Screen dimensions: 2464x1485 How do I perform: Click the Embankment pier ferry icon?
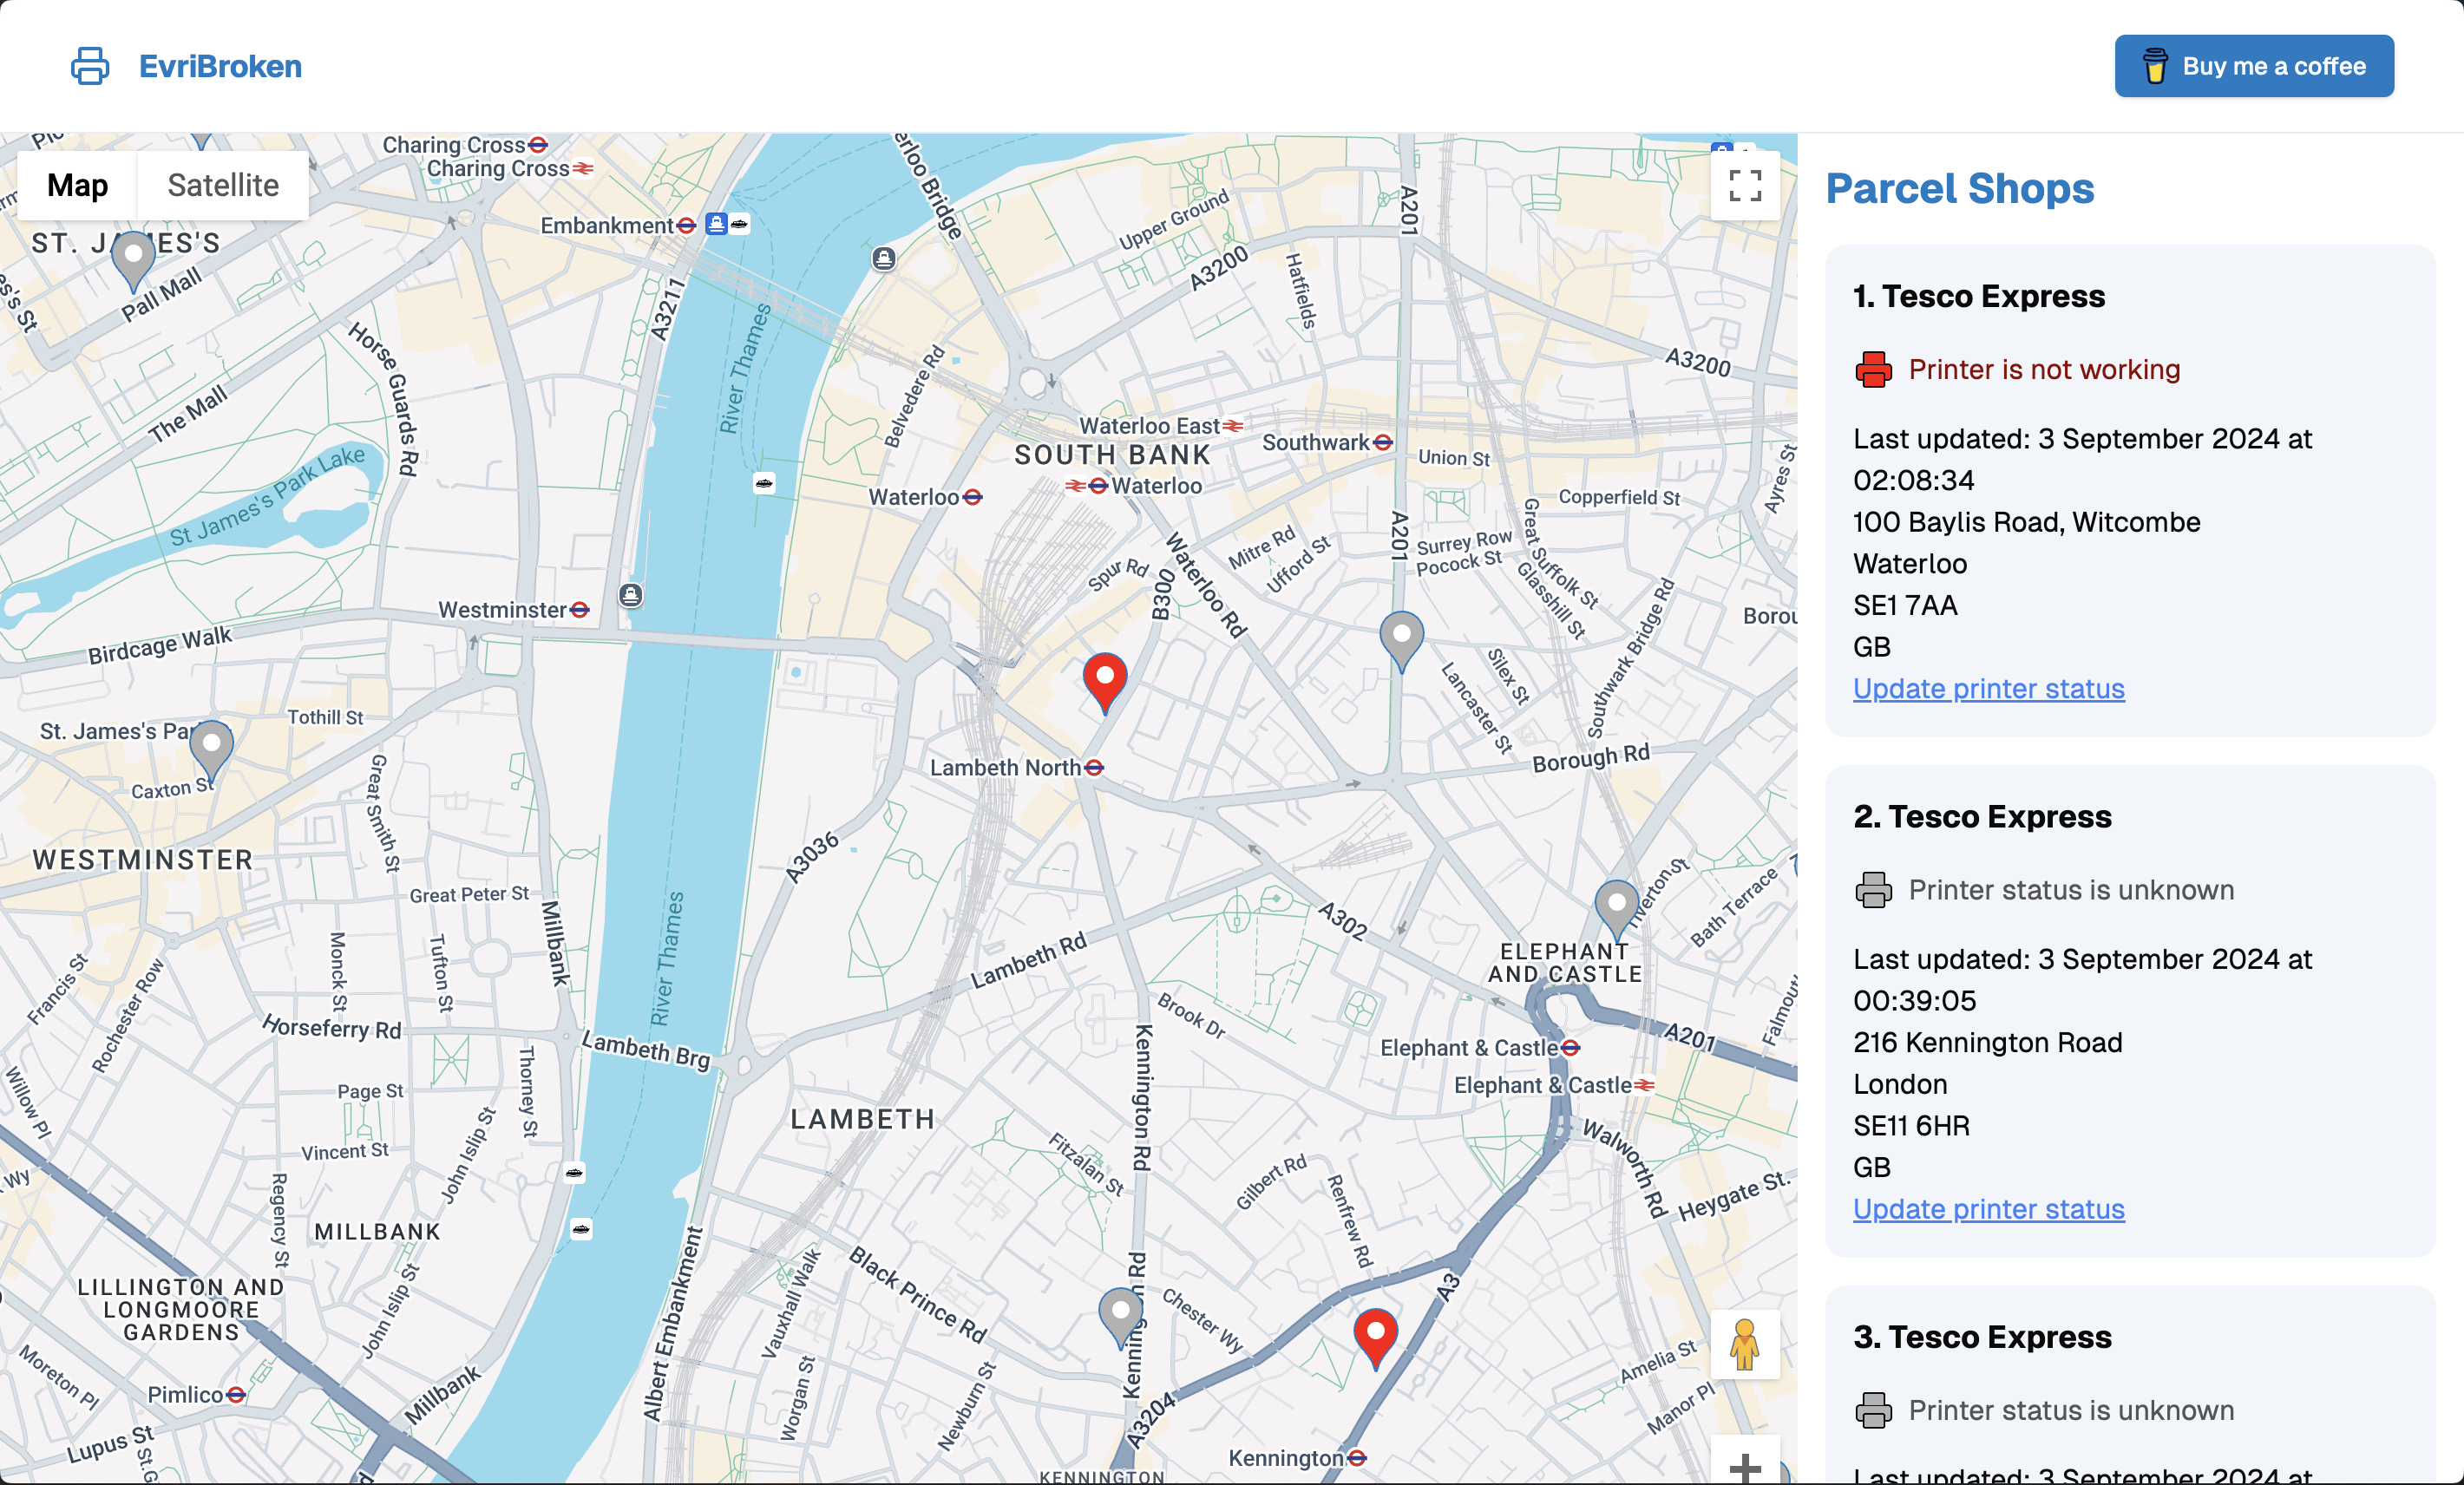click(x=739, y=224)
